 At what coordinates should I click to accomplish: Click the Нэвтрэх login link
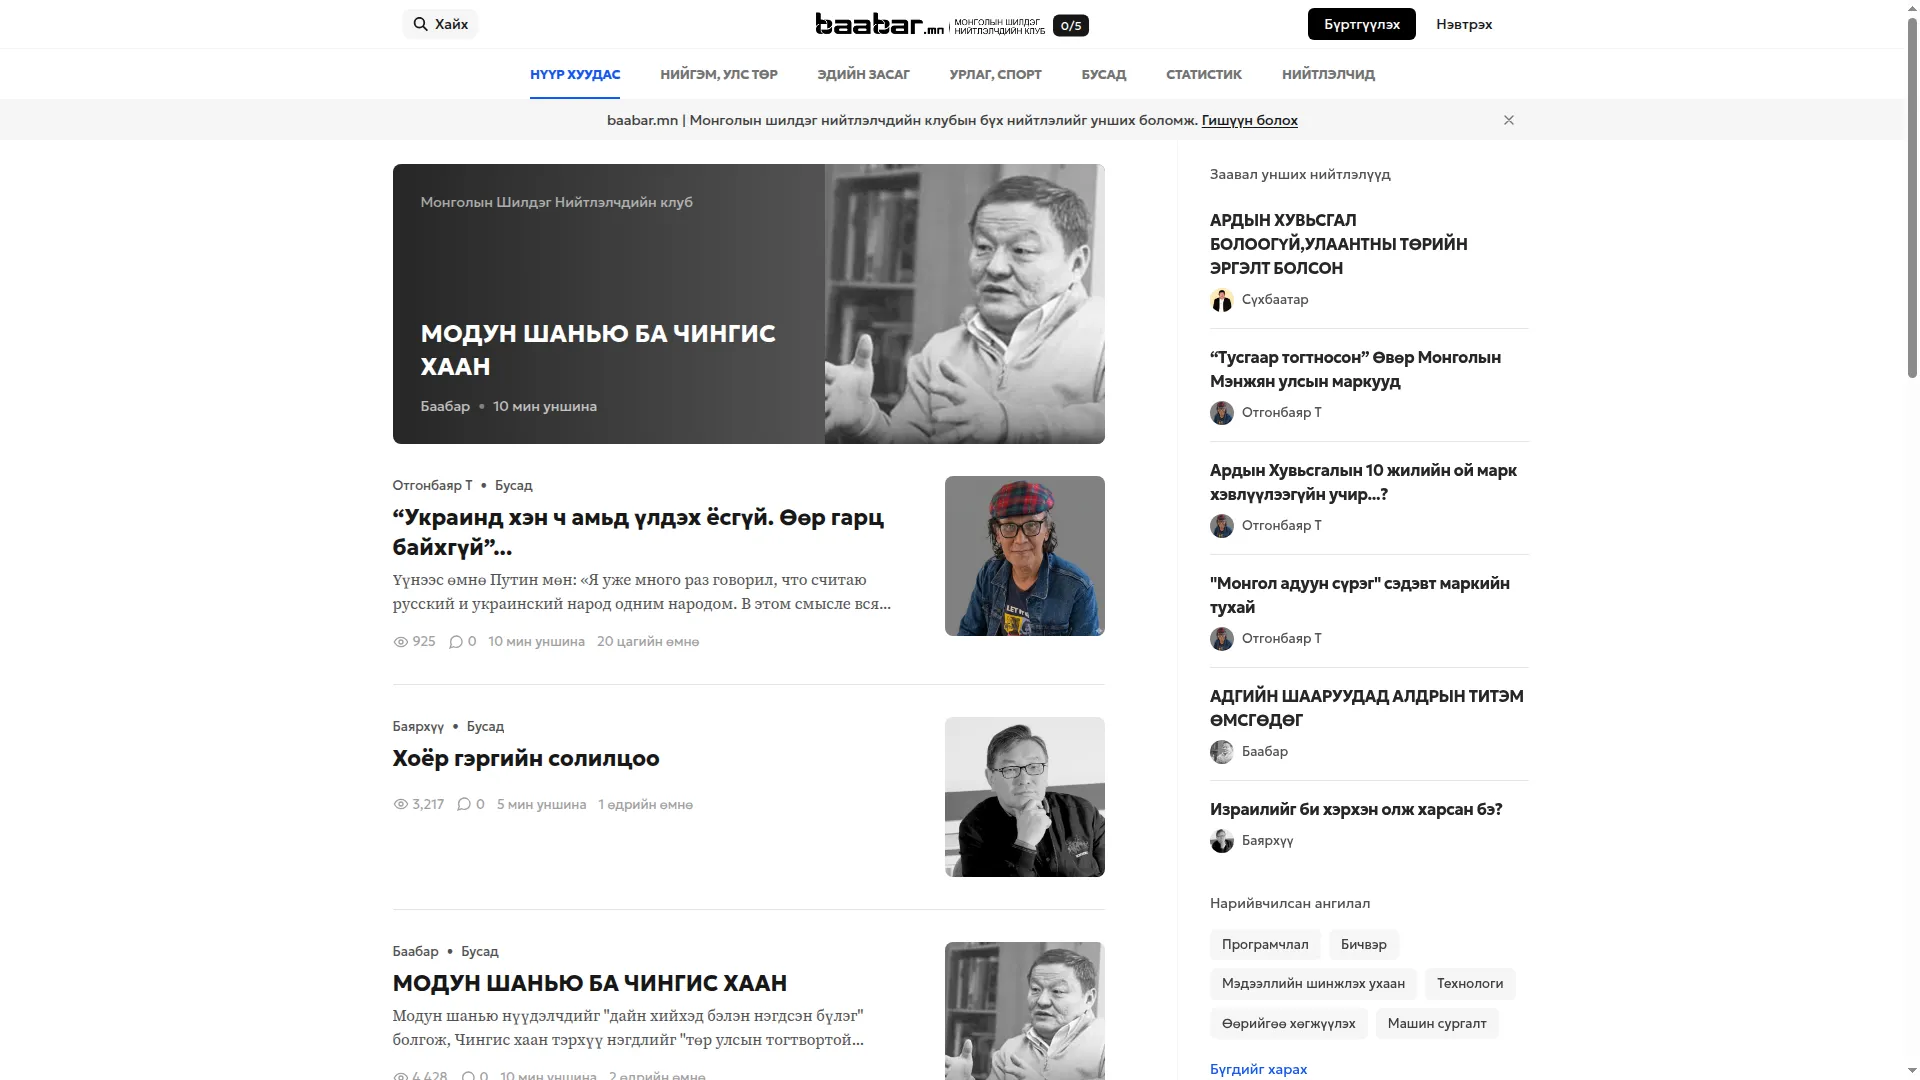(x=1464, y=24)
